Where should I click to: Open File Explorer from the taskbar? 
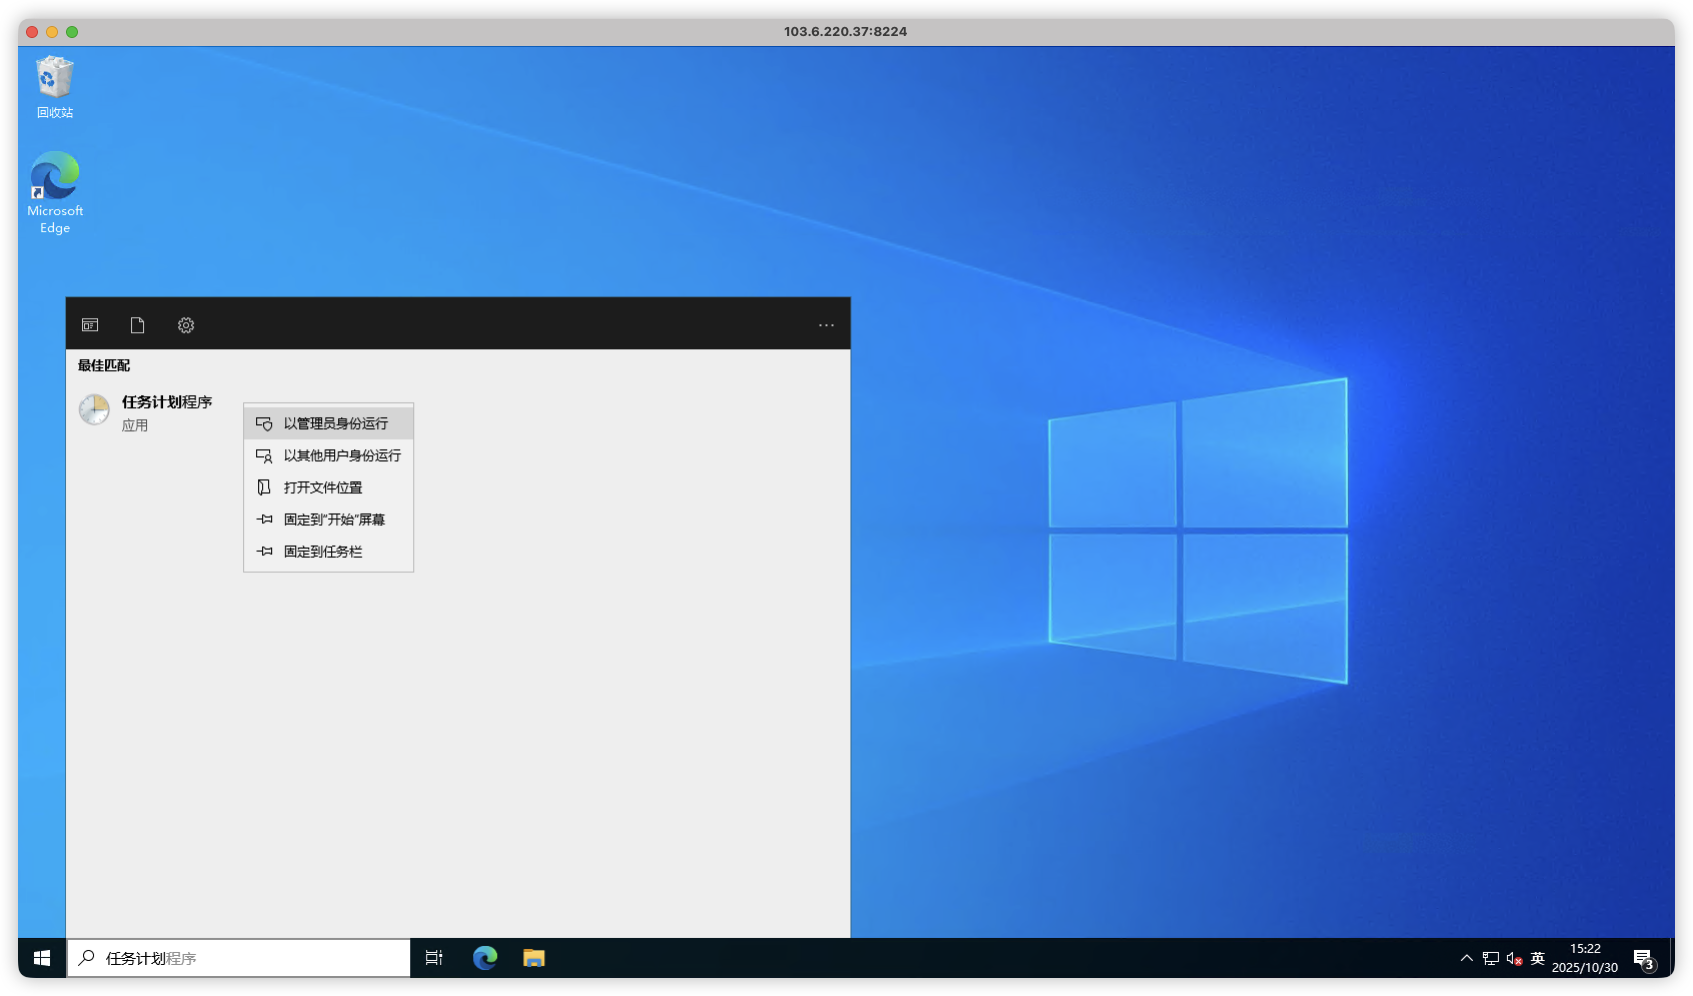coord(534,958)
